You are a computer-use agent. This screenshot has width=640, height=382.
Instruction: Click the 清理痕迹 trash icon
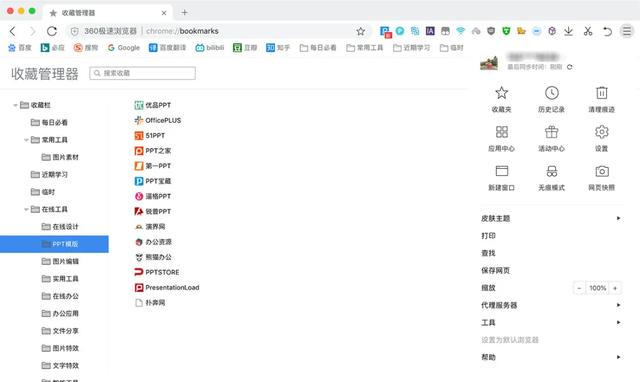point(602,93)
